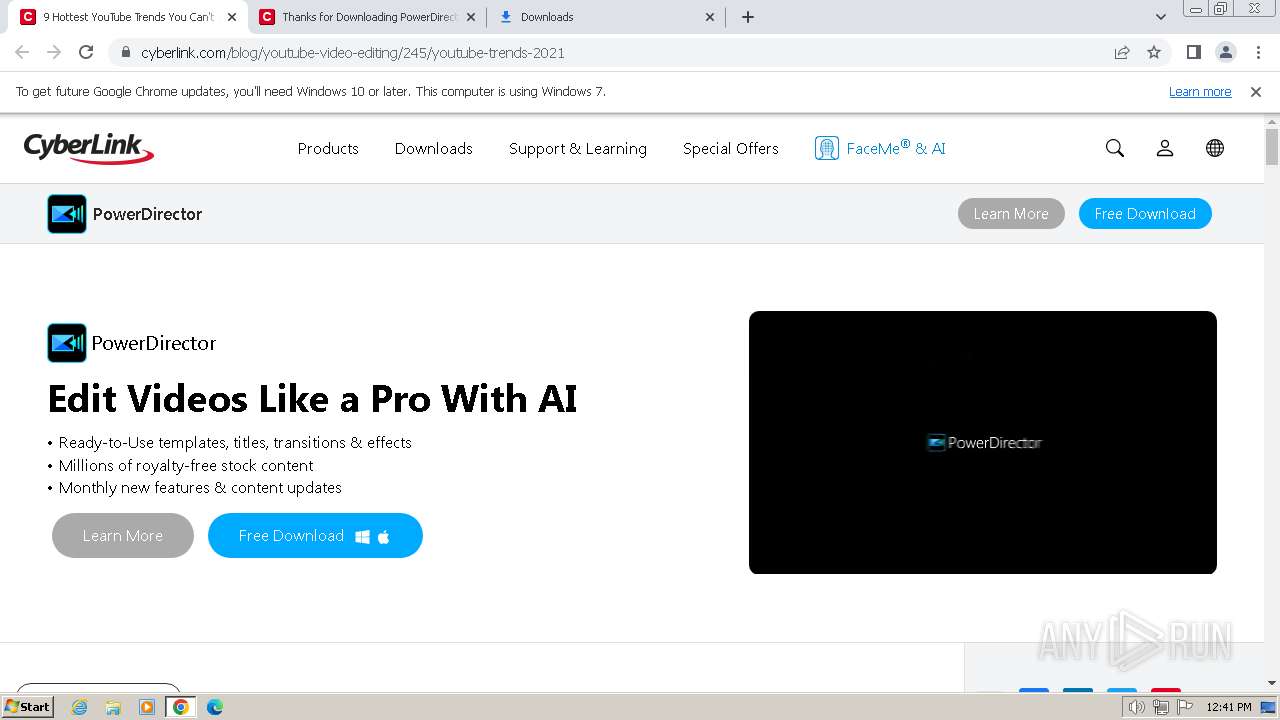
Task: Click the volume speaker tray icon
Action: tap(1137, 707)
